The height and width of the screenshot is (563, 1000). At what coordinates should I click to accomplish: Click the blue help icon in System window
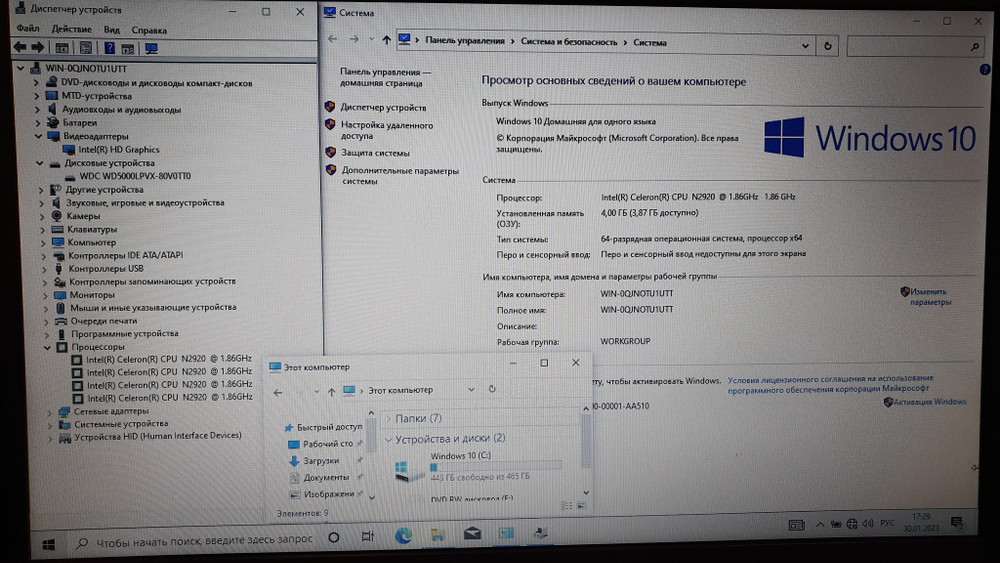click(x=985, y=69)
